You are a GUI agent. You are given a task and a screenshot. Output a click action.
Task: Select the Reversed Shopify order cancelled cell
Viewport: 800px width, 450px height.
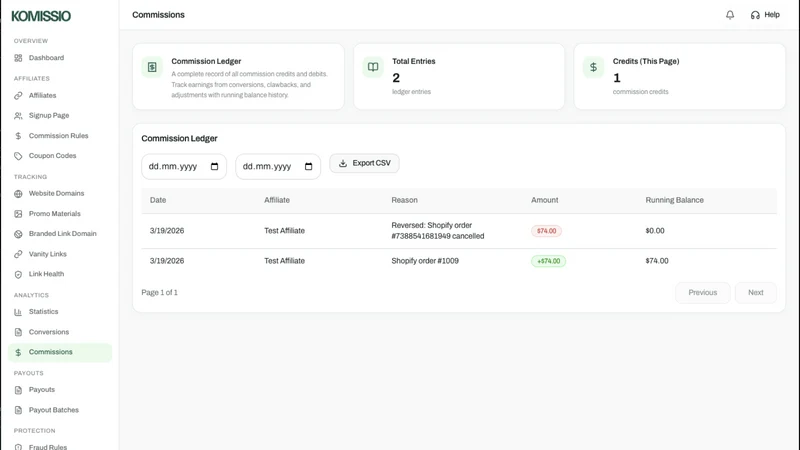[x=438, y=231]
